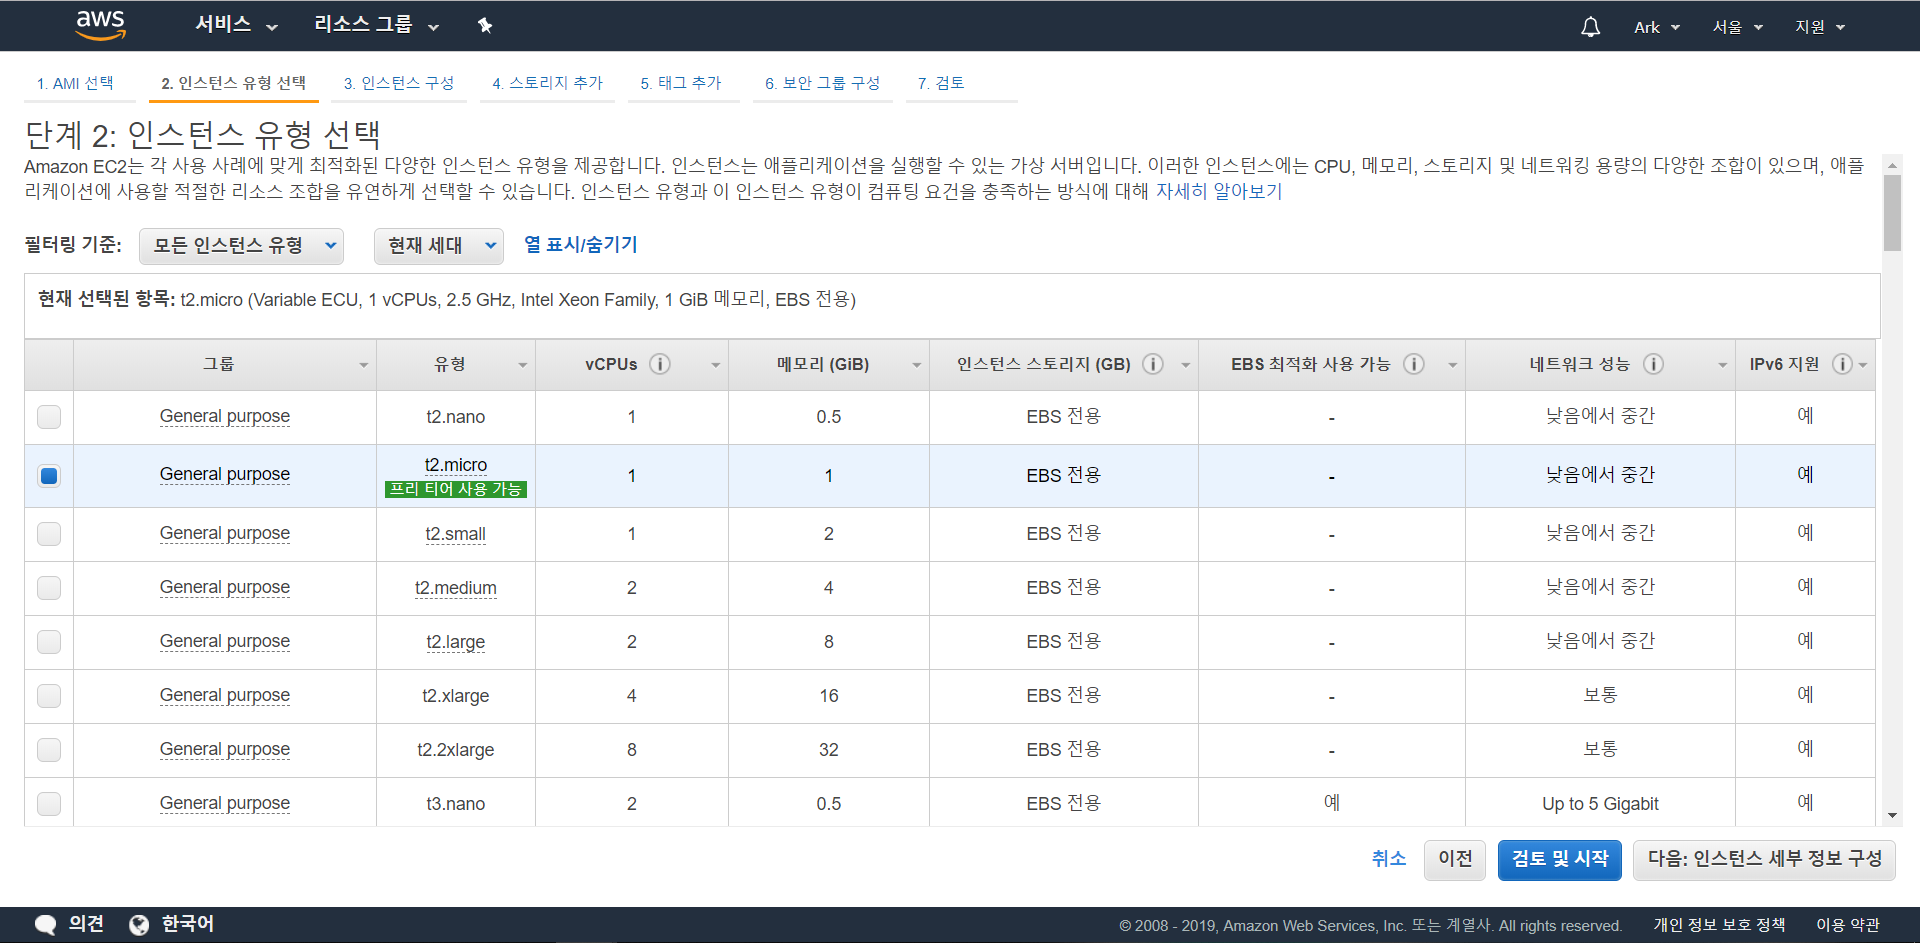Open the 현재 세대 generation dropdown
The height and width of the screenshot is (943, 1920).
pos(439,246)
